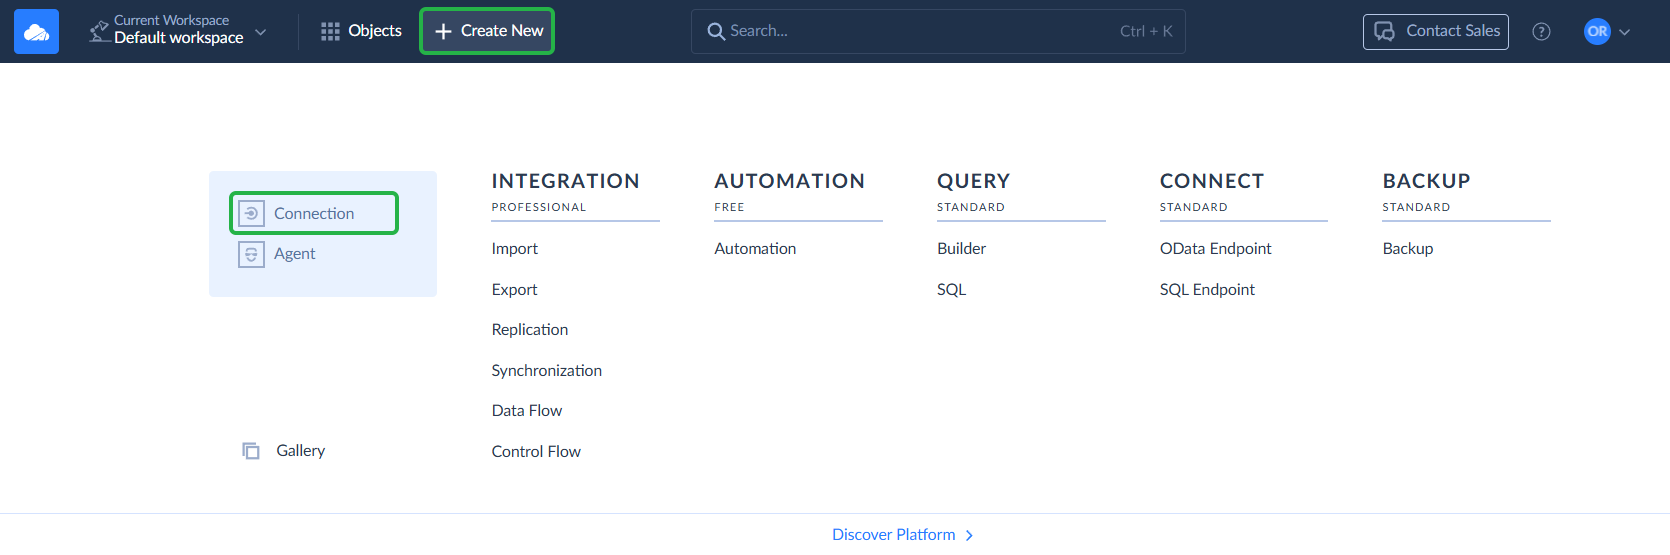Select Automation under the Automation section
Image resolution: width=1670 pixels, height=555 pixels.
coord(755,249)
